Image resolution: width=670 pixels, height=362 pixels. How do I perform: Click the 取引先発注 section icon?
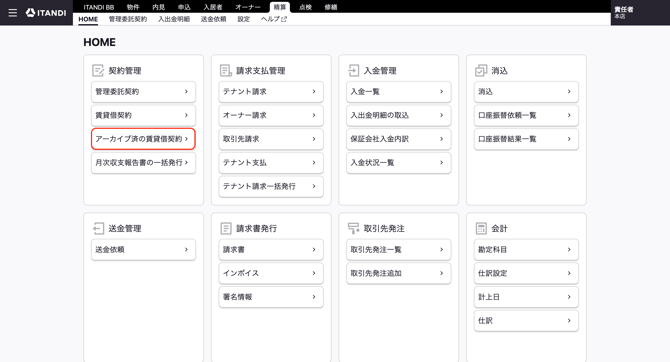point(353,228)
